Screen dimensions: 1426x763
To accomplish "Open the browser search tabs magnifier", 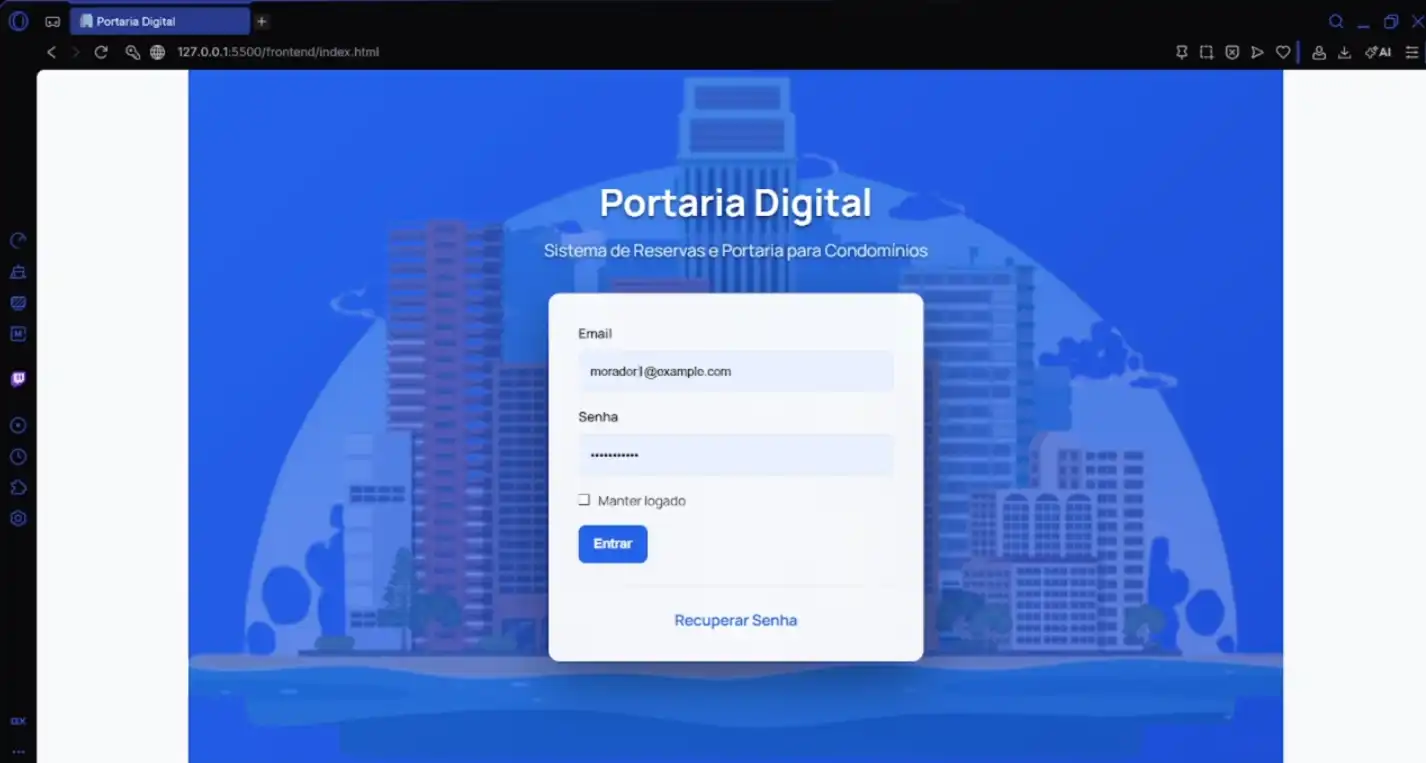I will pos(1336,21).
